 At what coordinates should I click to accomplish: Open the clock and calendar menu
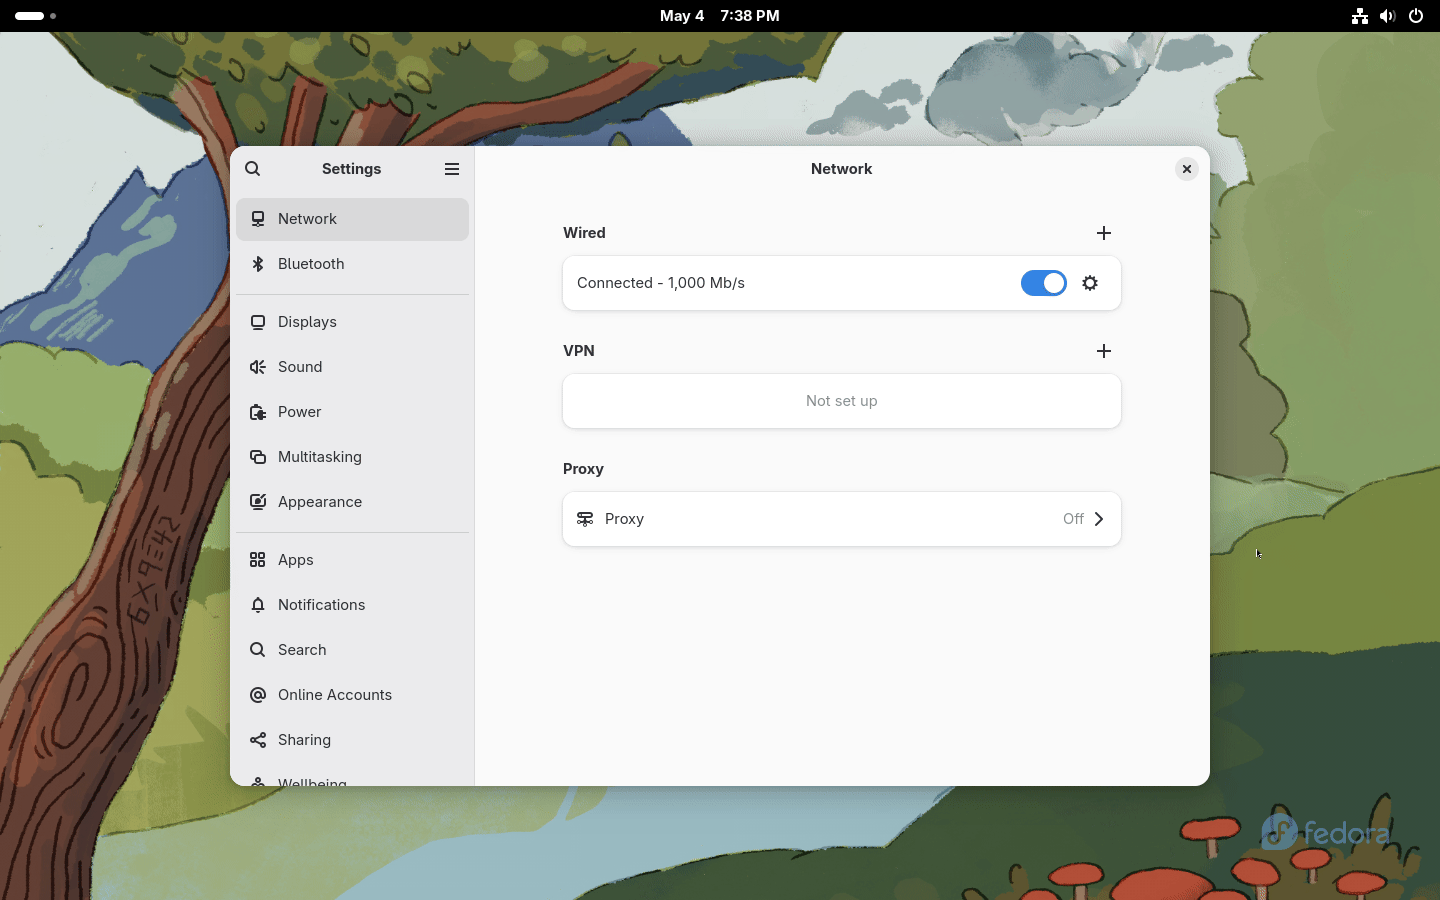point(720,16)
